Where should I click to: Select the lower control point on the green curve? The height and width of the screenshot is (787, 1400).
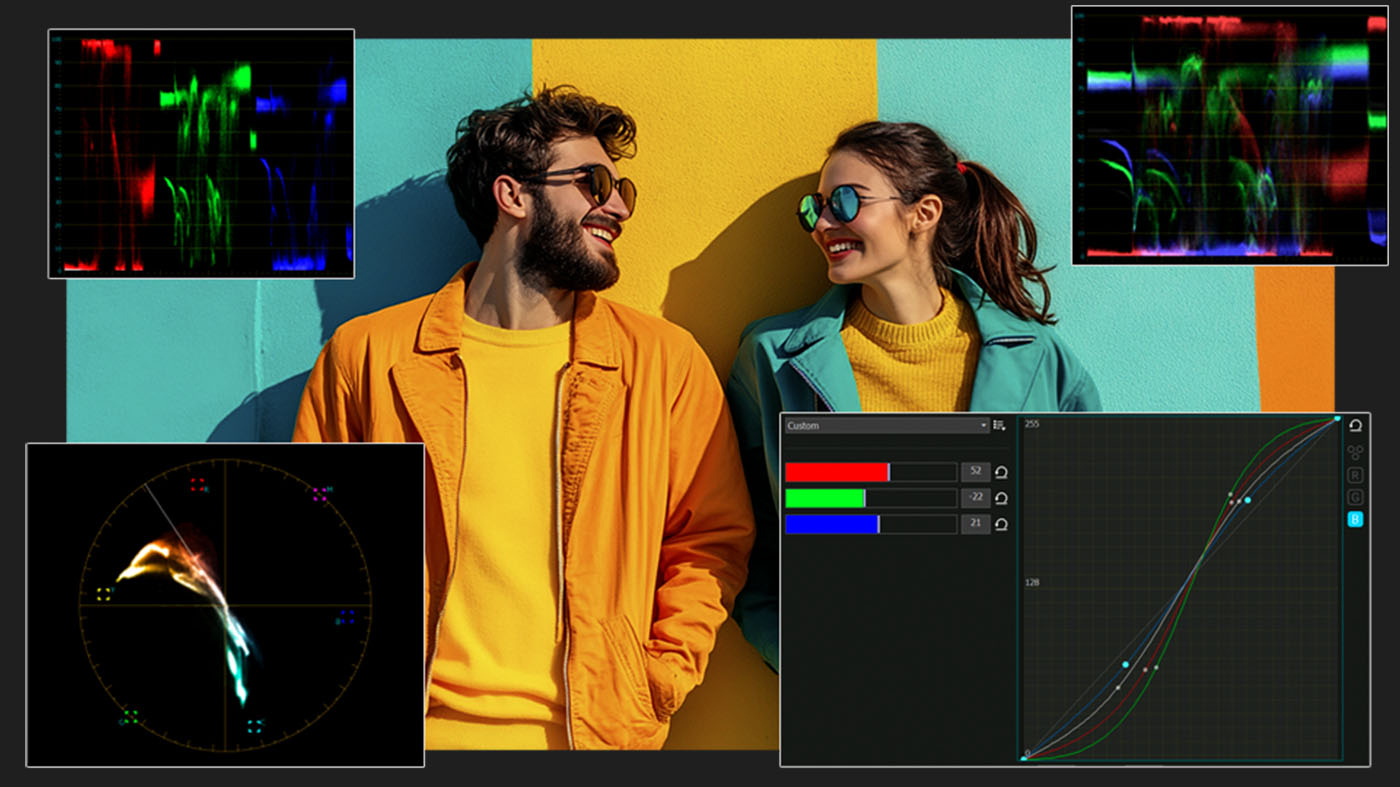tap(1156, 668)
